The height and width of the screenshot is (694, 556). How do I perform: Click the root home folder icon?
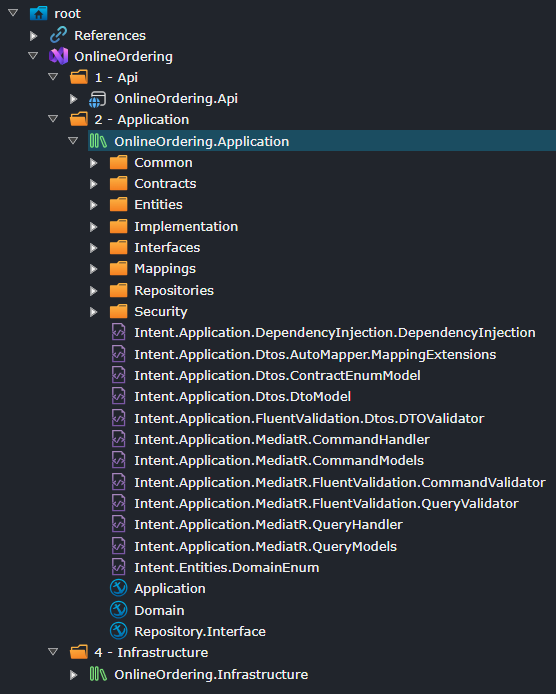(39, 13)
